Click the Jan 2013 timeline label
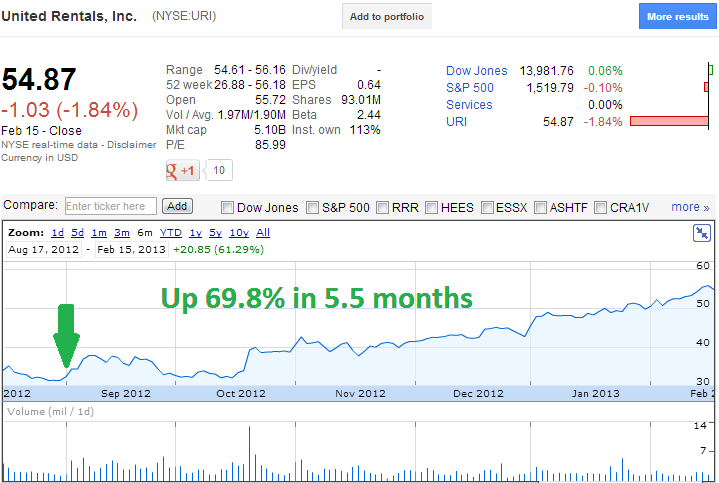This screenshot has height=483, width=719. tap(596, 394)
